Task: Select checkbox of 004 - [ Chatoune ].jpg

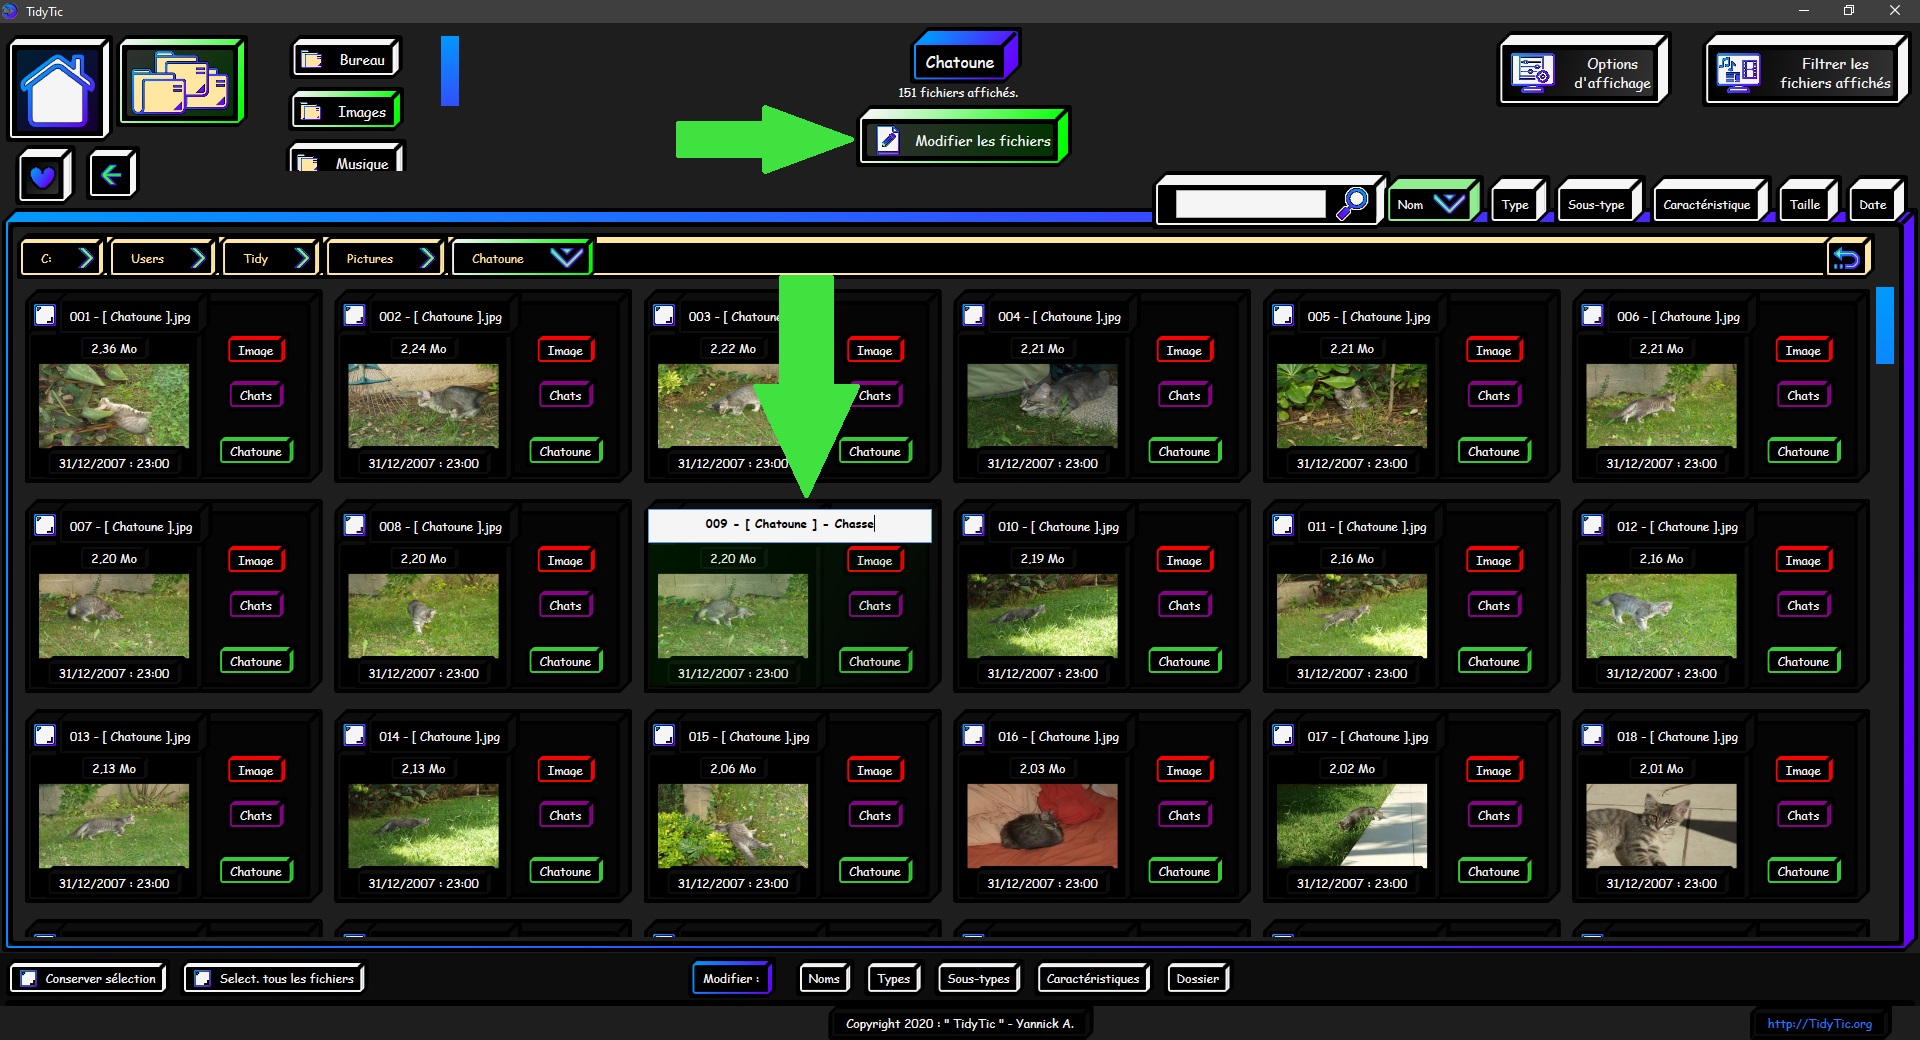Action: (x=973, y=316)
